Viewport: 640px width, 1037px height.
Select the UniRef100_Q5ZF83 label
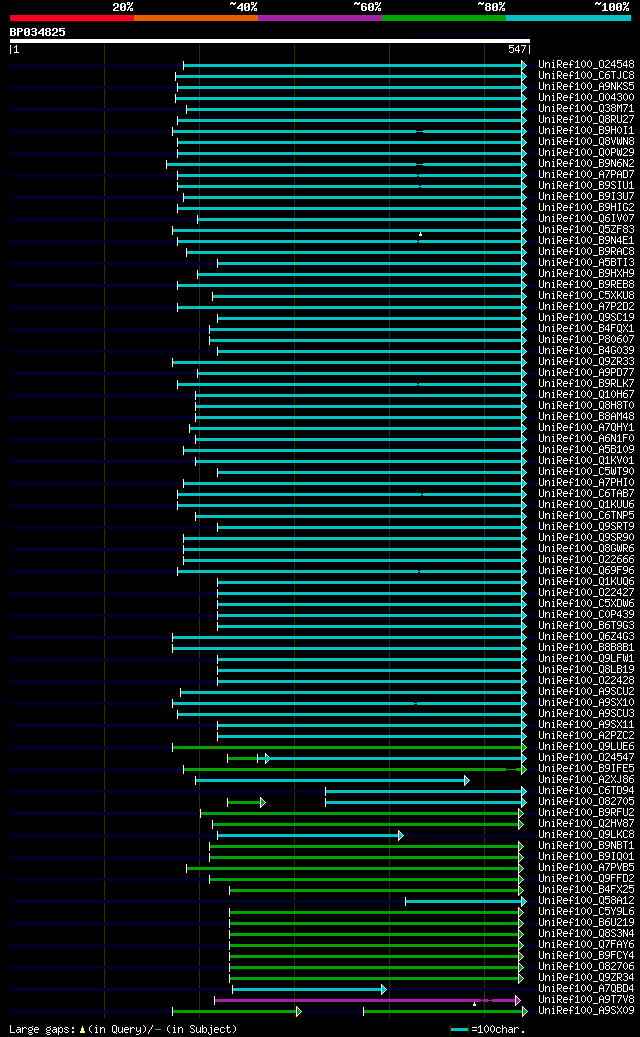[x=586, y=230]
